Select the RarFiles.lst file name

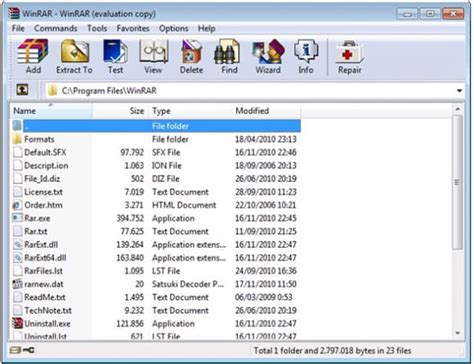click(43, 271)
